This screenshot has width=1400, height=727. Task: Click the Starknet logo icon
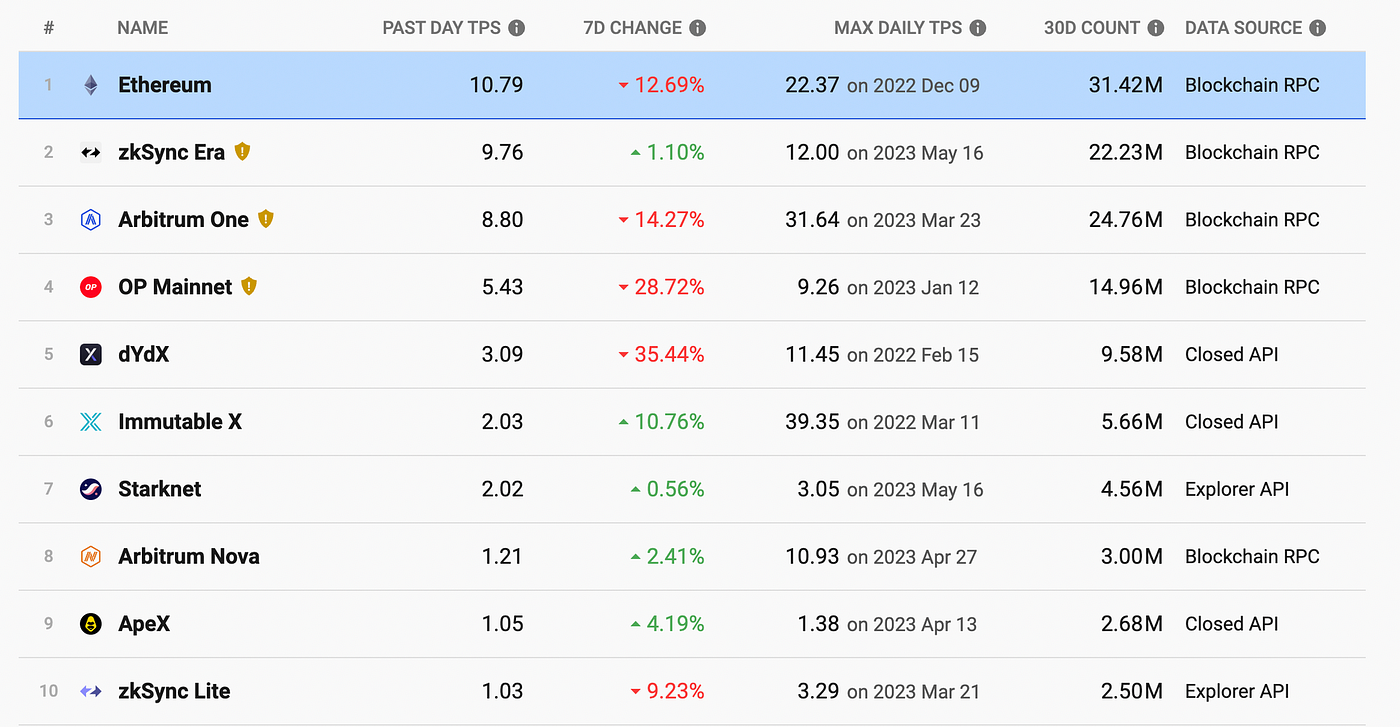[x=91, y=489]
